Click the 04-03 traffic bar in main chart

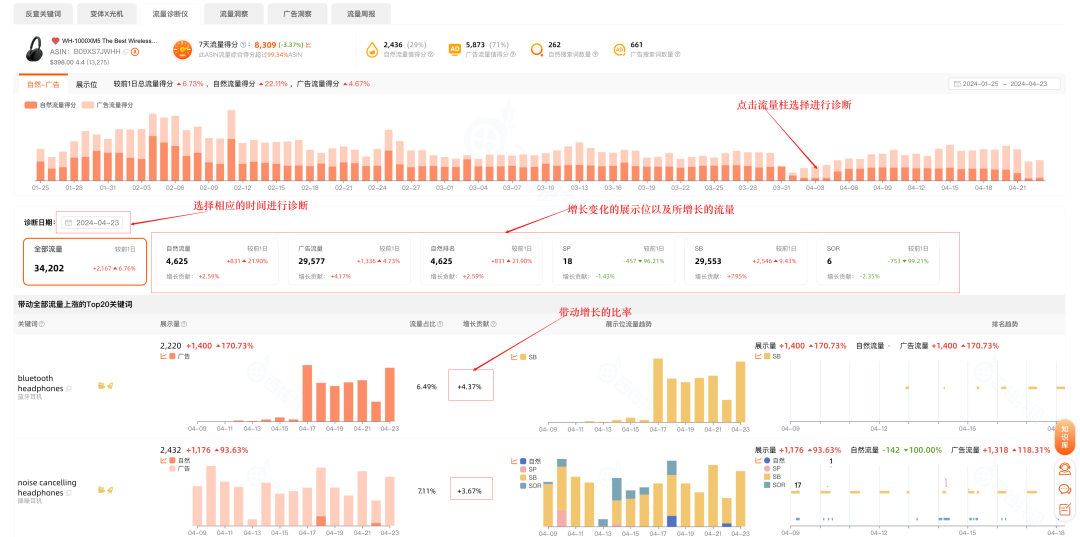(x=815, y=174)
